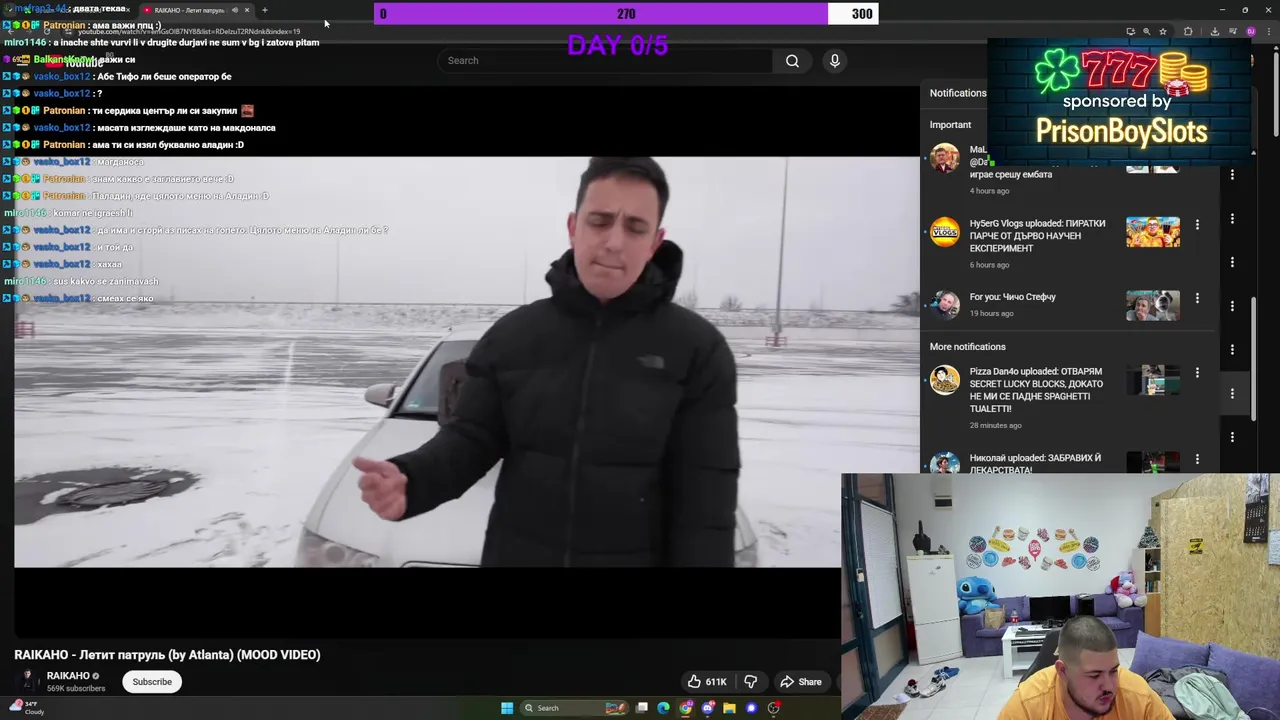
Task: Like the RAIKAHO video (611K thumbs up)
Action: click(706, 682)
